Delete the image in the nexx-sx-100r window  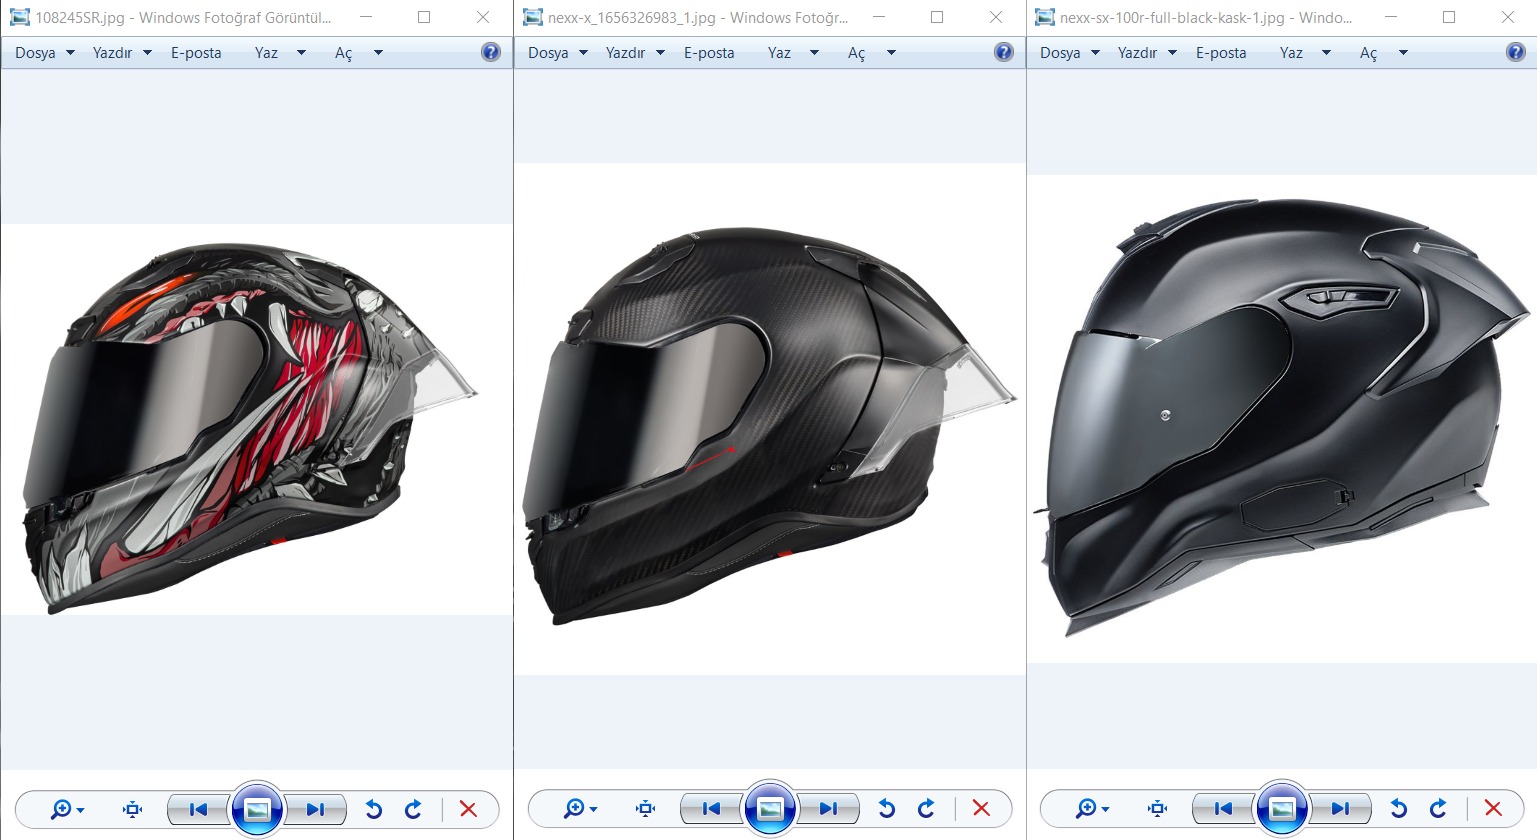[x=1493, y=809]
